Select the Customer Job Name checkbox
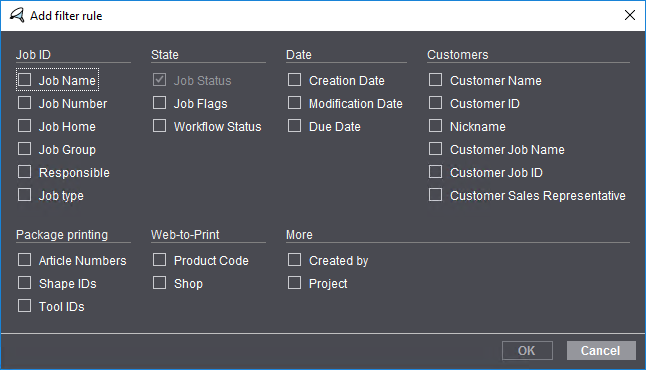 point(435,149)
